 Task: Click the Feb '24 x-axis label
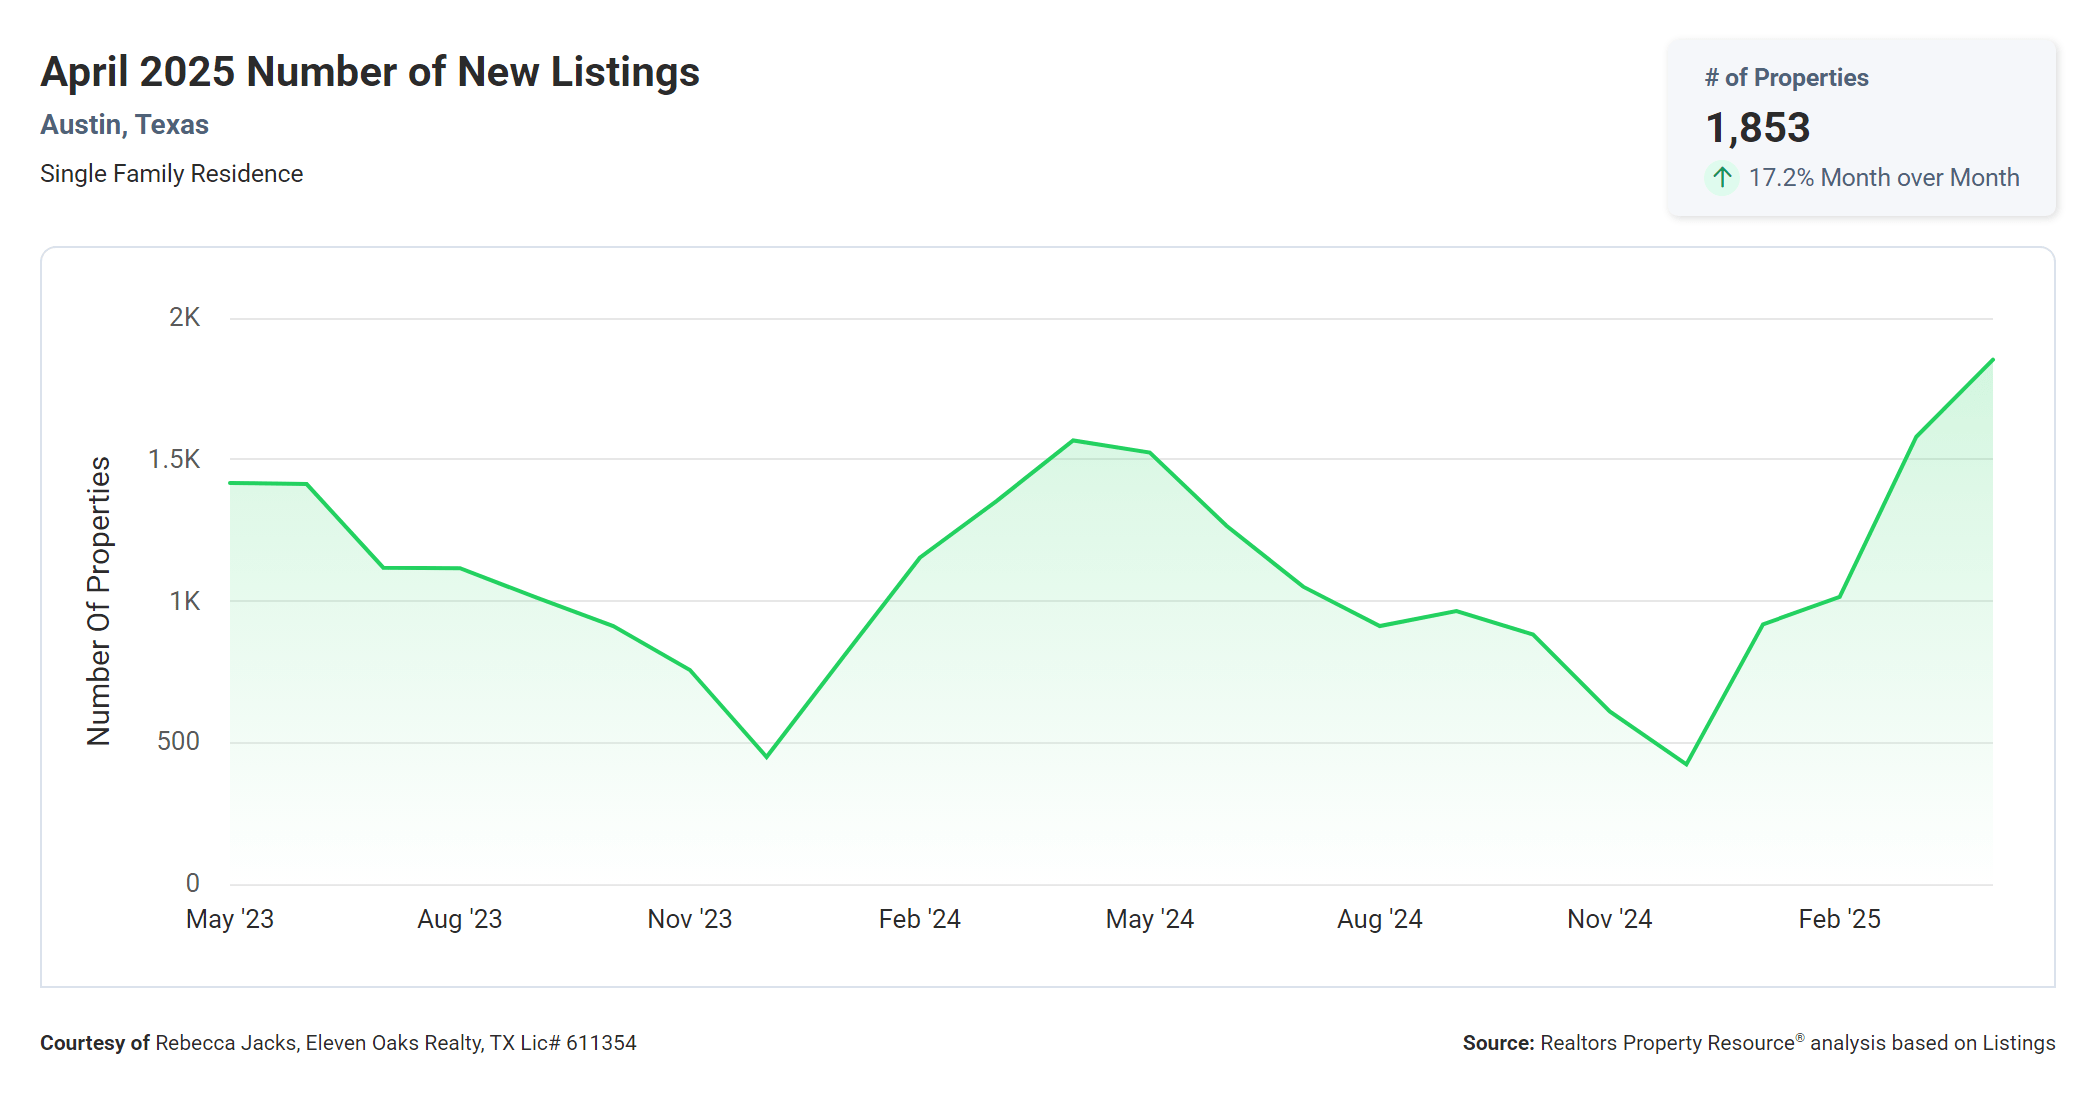tap(919, 919)
